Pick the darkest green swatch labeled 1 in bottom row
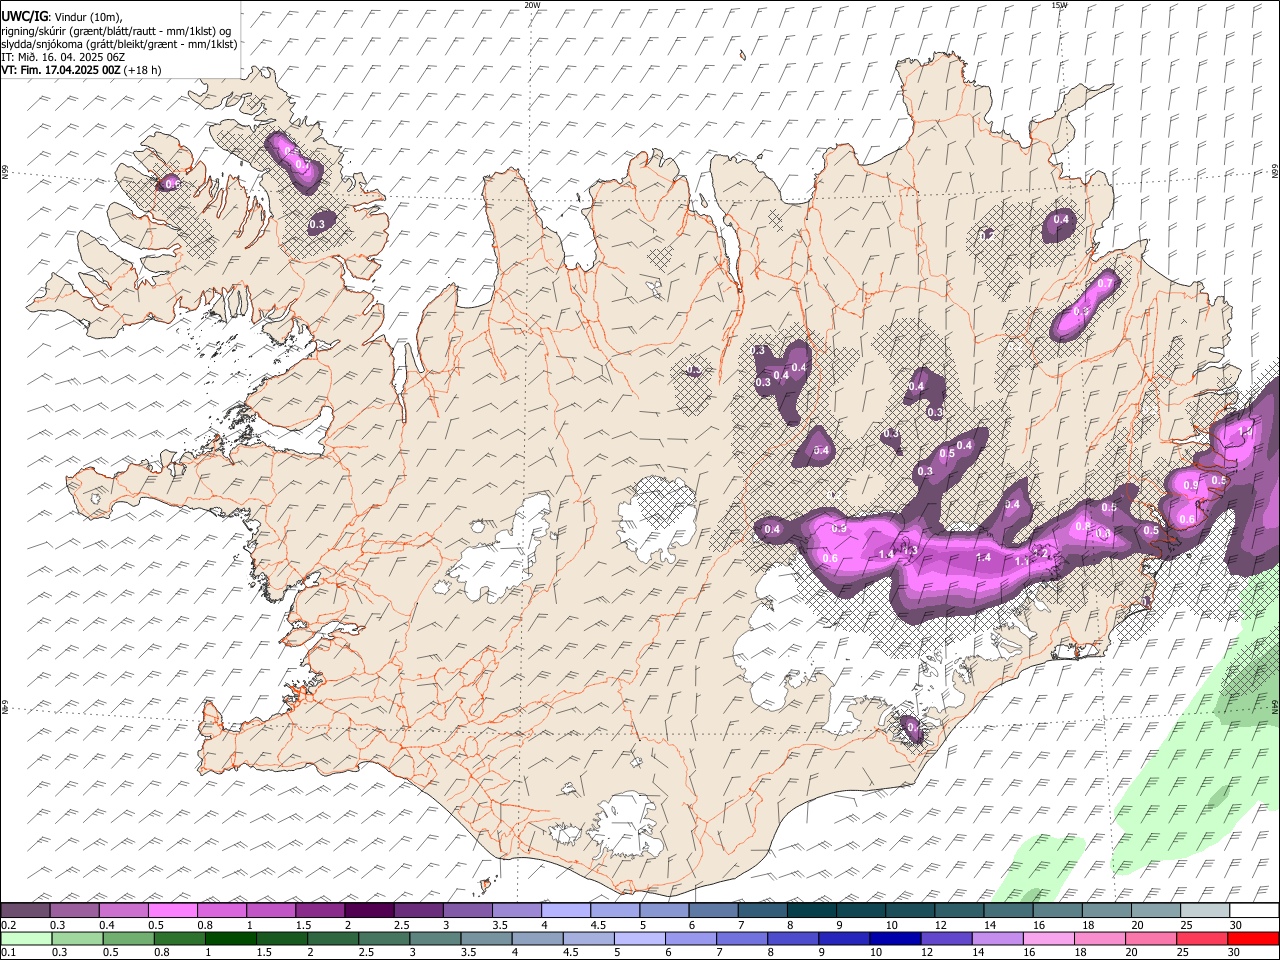The height and width of the screenshot is (960, 1280). point(230,938)
